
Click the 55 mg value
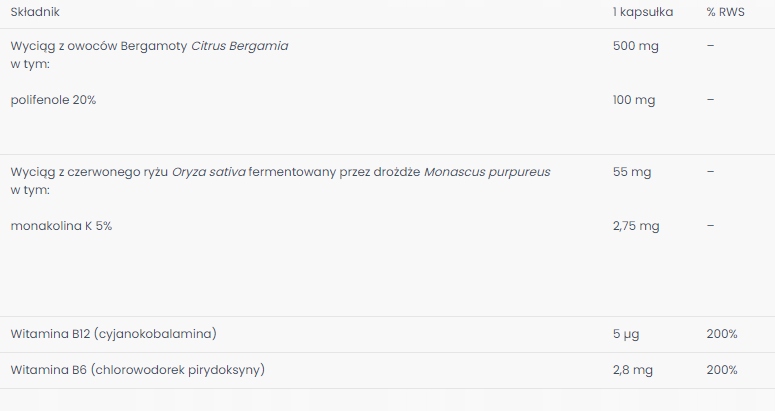coord(632,172)
